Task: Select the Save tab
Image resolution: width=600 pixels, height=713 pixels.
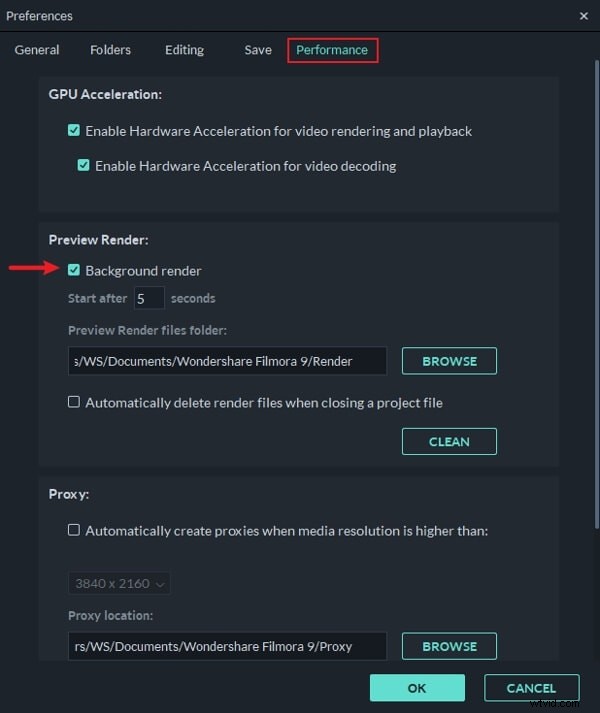Action: pyautogui.click(x=258, y=50)
